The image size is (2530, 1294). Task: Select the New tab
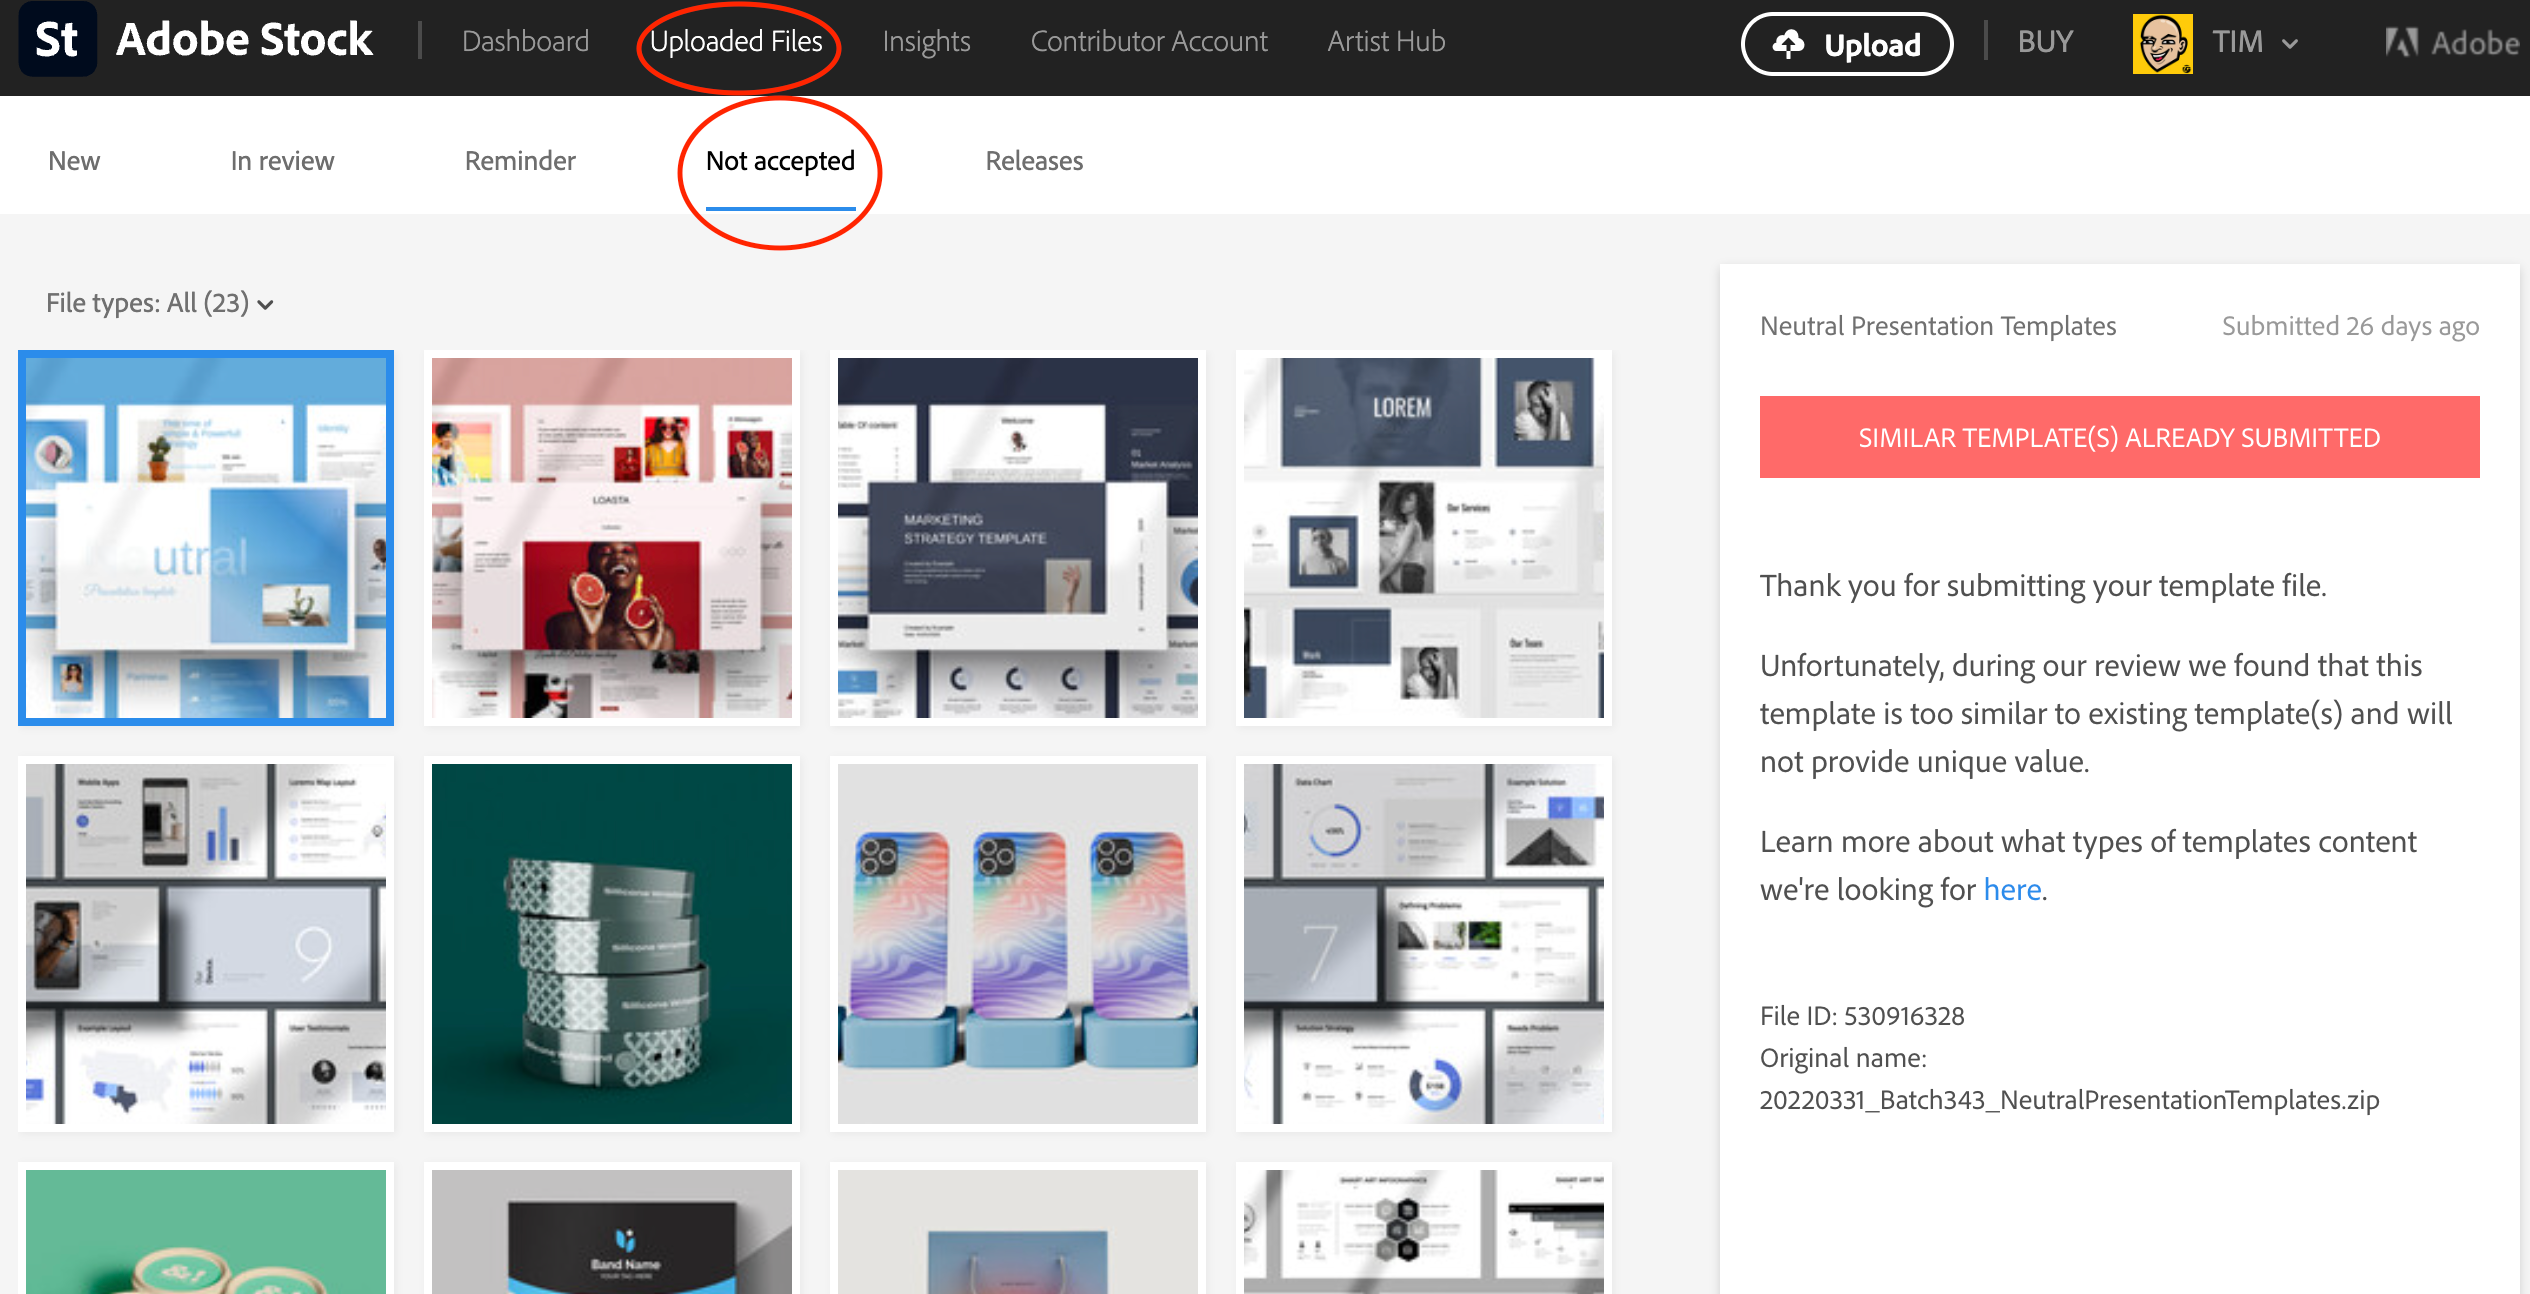[74, 161]
